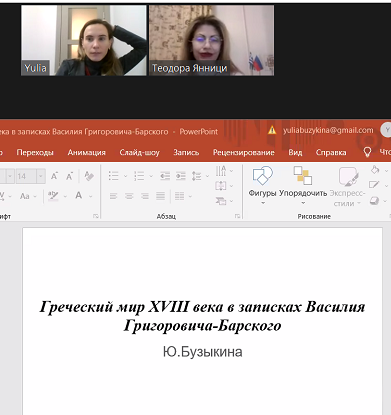
Task: Expand numbered list style dropdown arrow
Action: point(151,176)
